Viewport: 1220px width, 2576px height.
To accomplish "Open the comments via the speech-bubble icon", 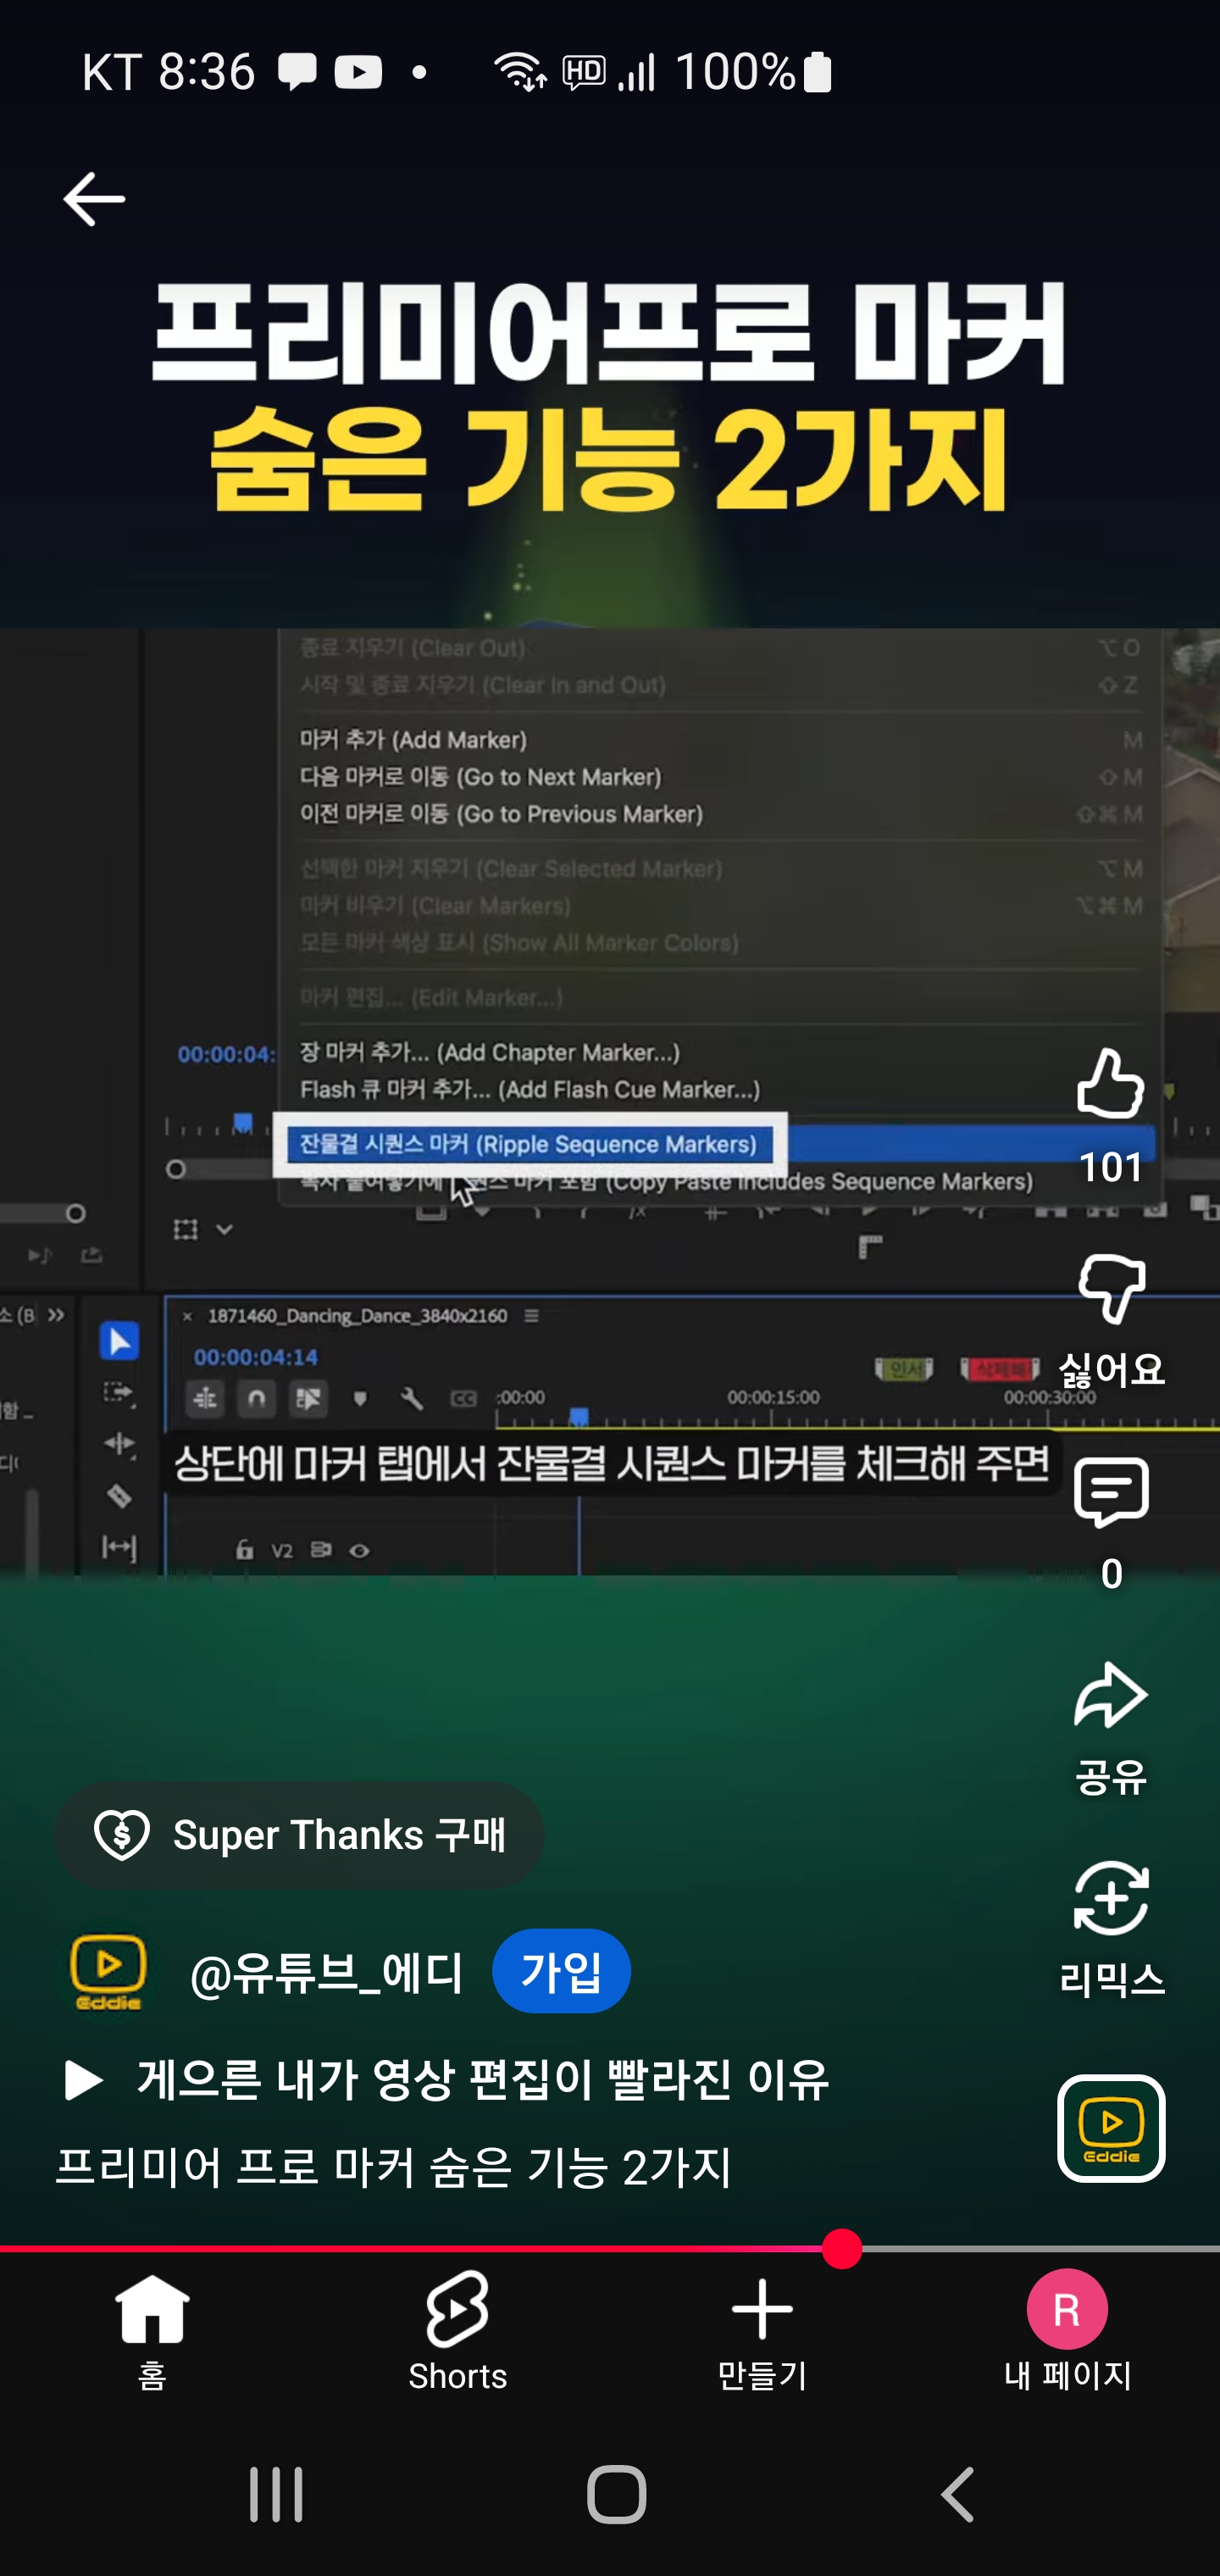I will [1111, 1493].
